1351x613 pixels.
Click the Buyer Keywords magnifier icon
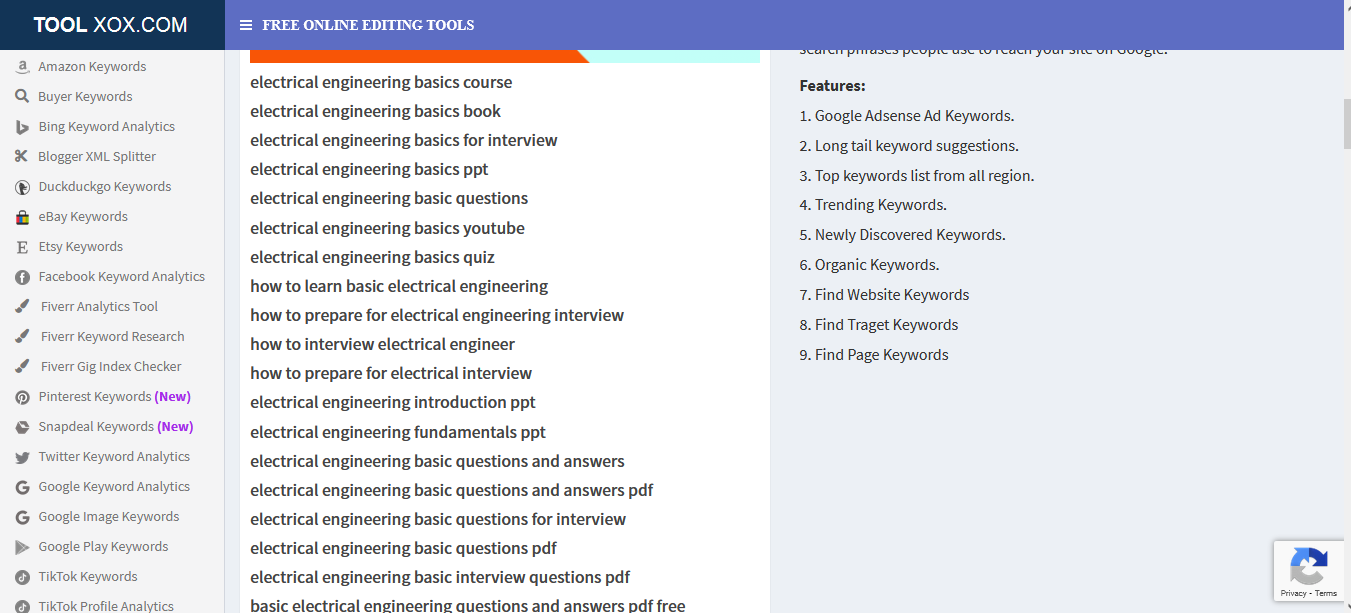coord(22,97)
